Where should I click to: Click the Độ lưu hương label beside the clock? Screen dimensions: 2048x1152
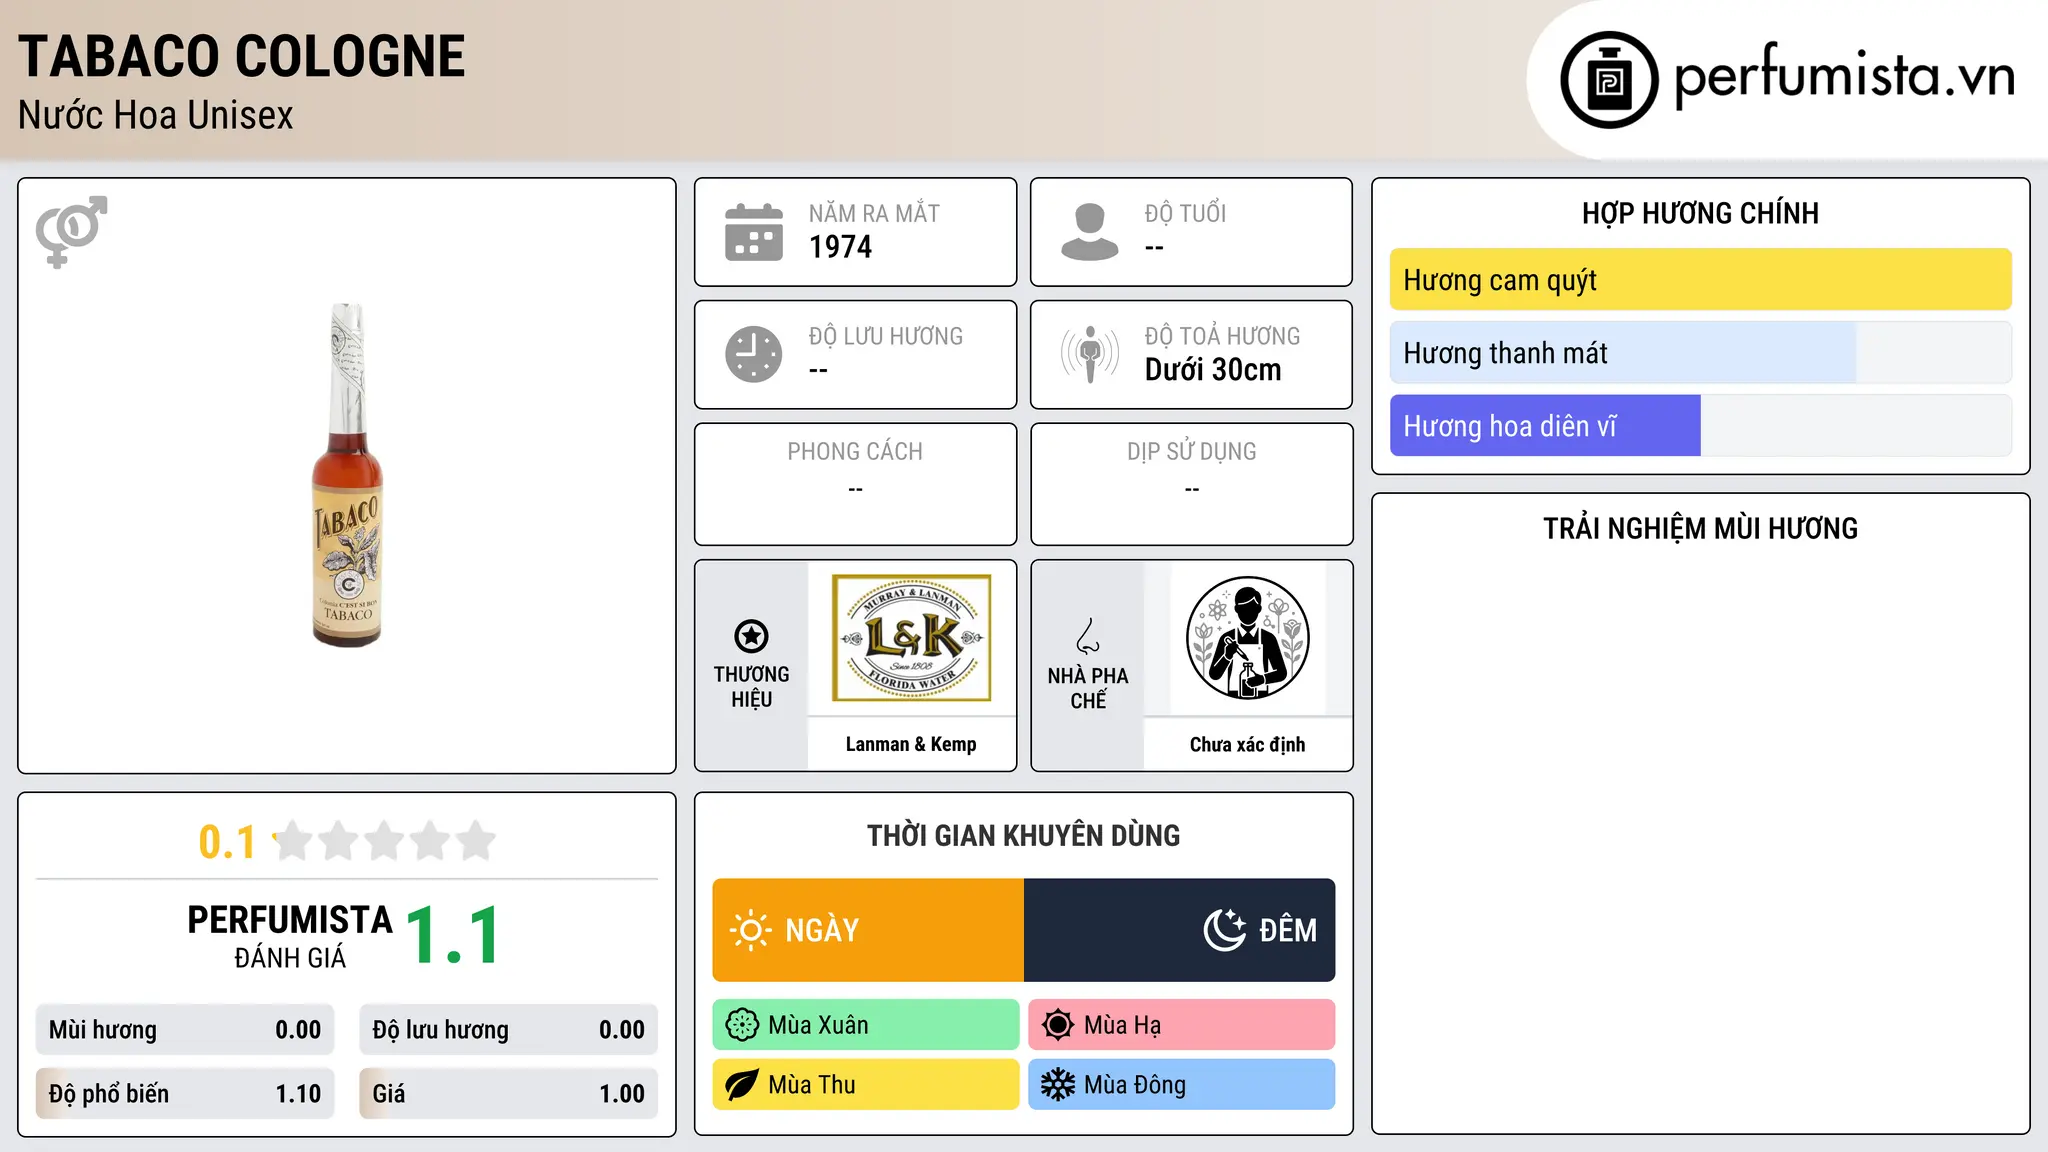pyautogui.click(x=886, y=336)
